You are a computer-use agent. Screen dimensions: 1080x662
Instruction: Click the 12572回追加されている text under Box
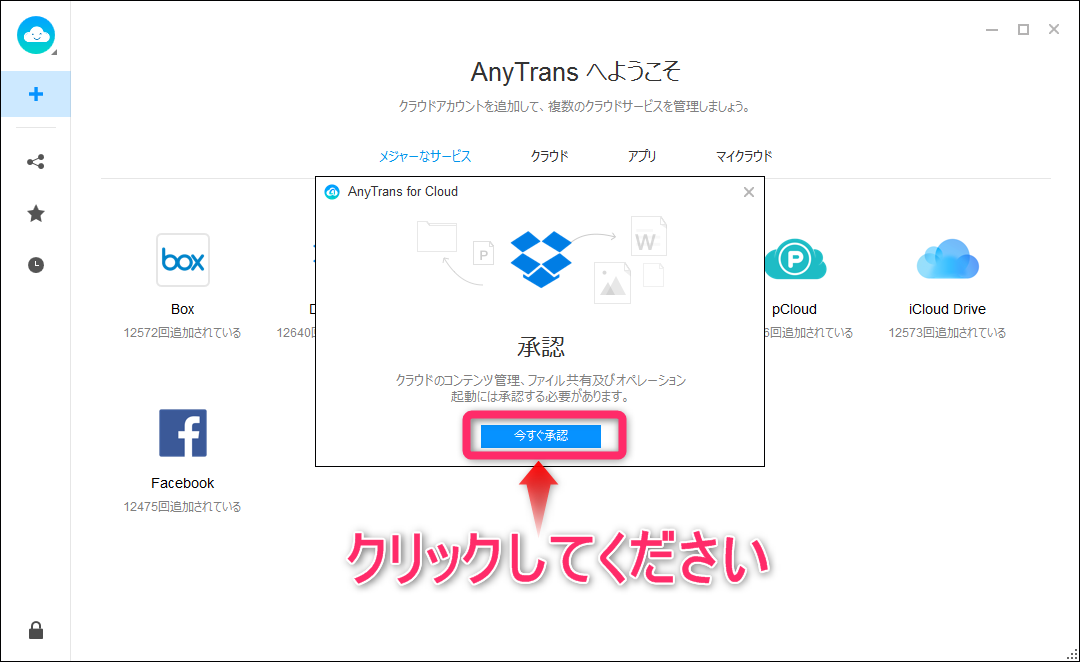[x=183, y=333]
